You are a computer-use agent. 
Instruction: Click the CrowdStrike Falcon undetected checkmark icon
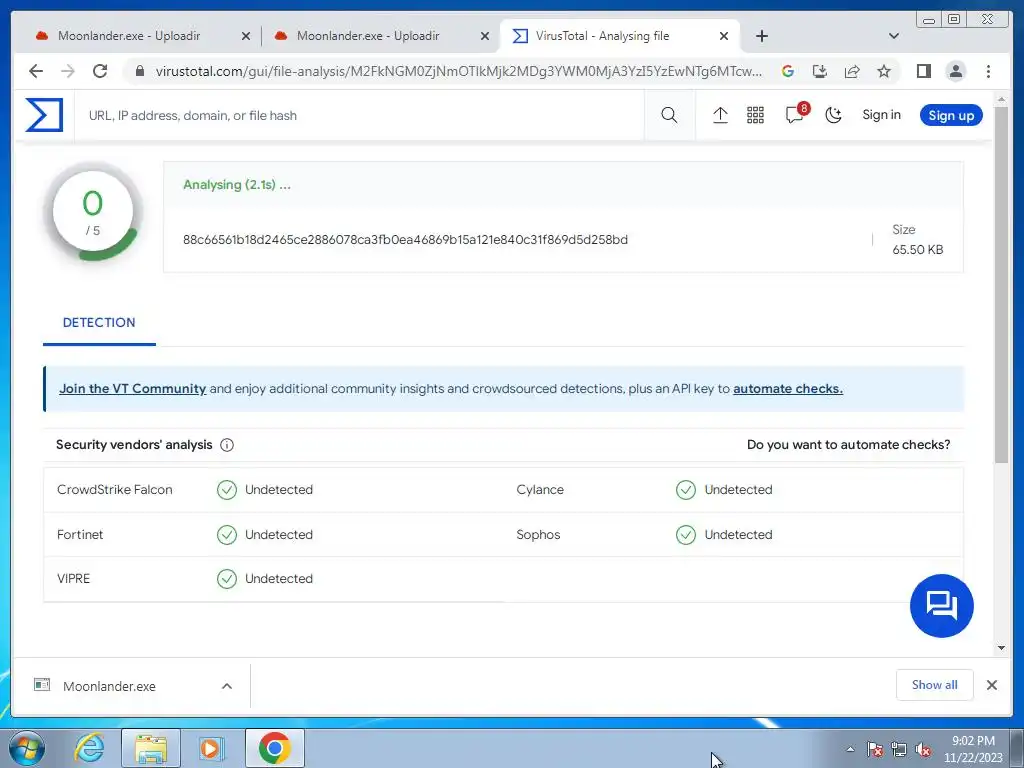[227, 490]
